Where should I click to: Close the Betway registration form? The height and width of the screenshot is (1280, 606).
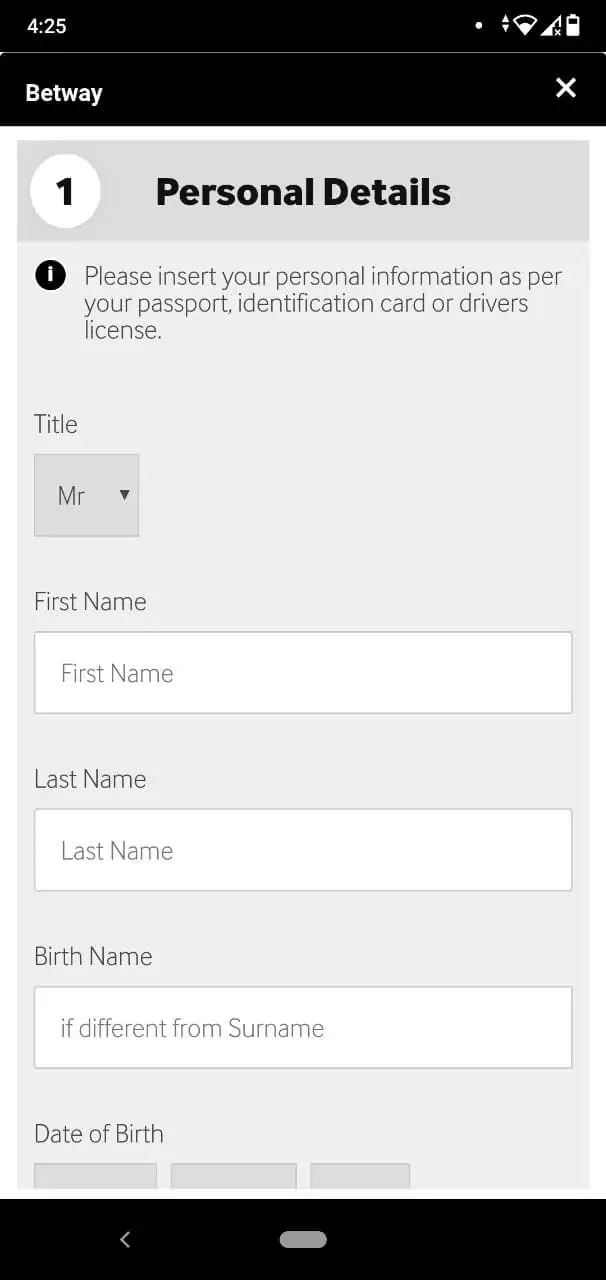point(566,88)
